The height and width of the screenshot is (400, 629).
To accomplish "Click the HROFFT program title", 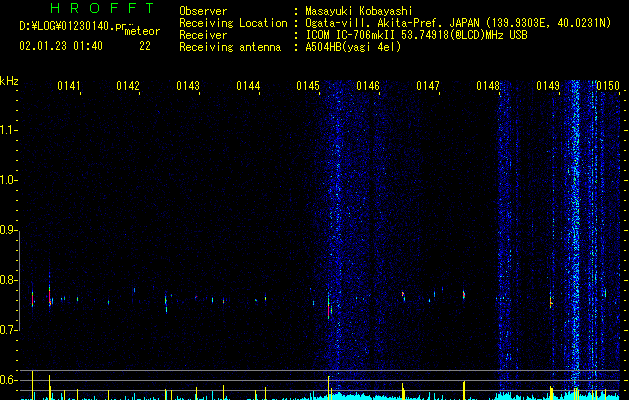I will coord(103,8).
